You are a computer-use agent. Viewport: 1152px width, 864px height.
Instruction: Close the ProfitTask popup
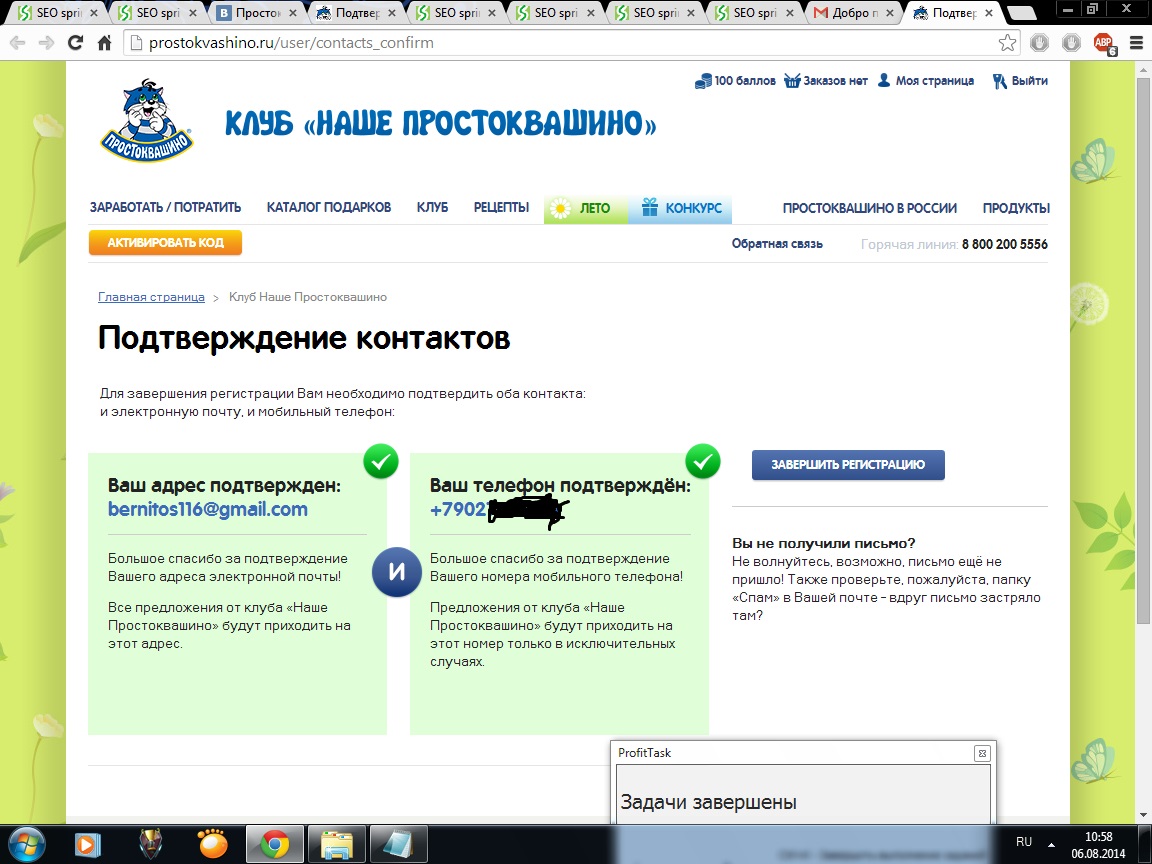pos(982,753)
